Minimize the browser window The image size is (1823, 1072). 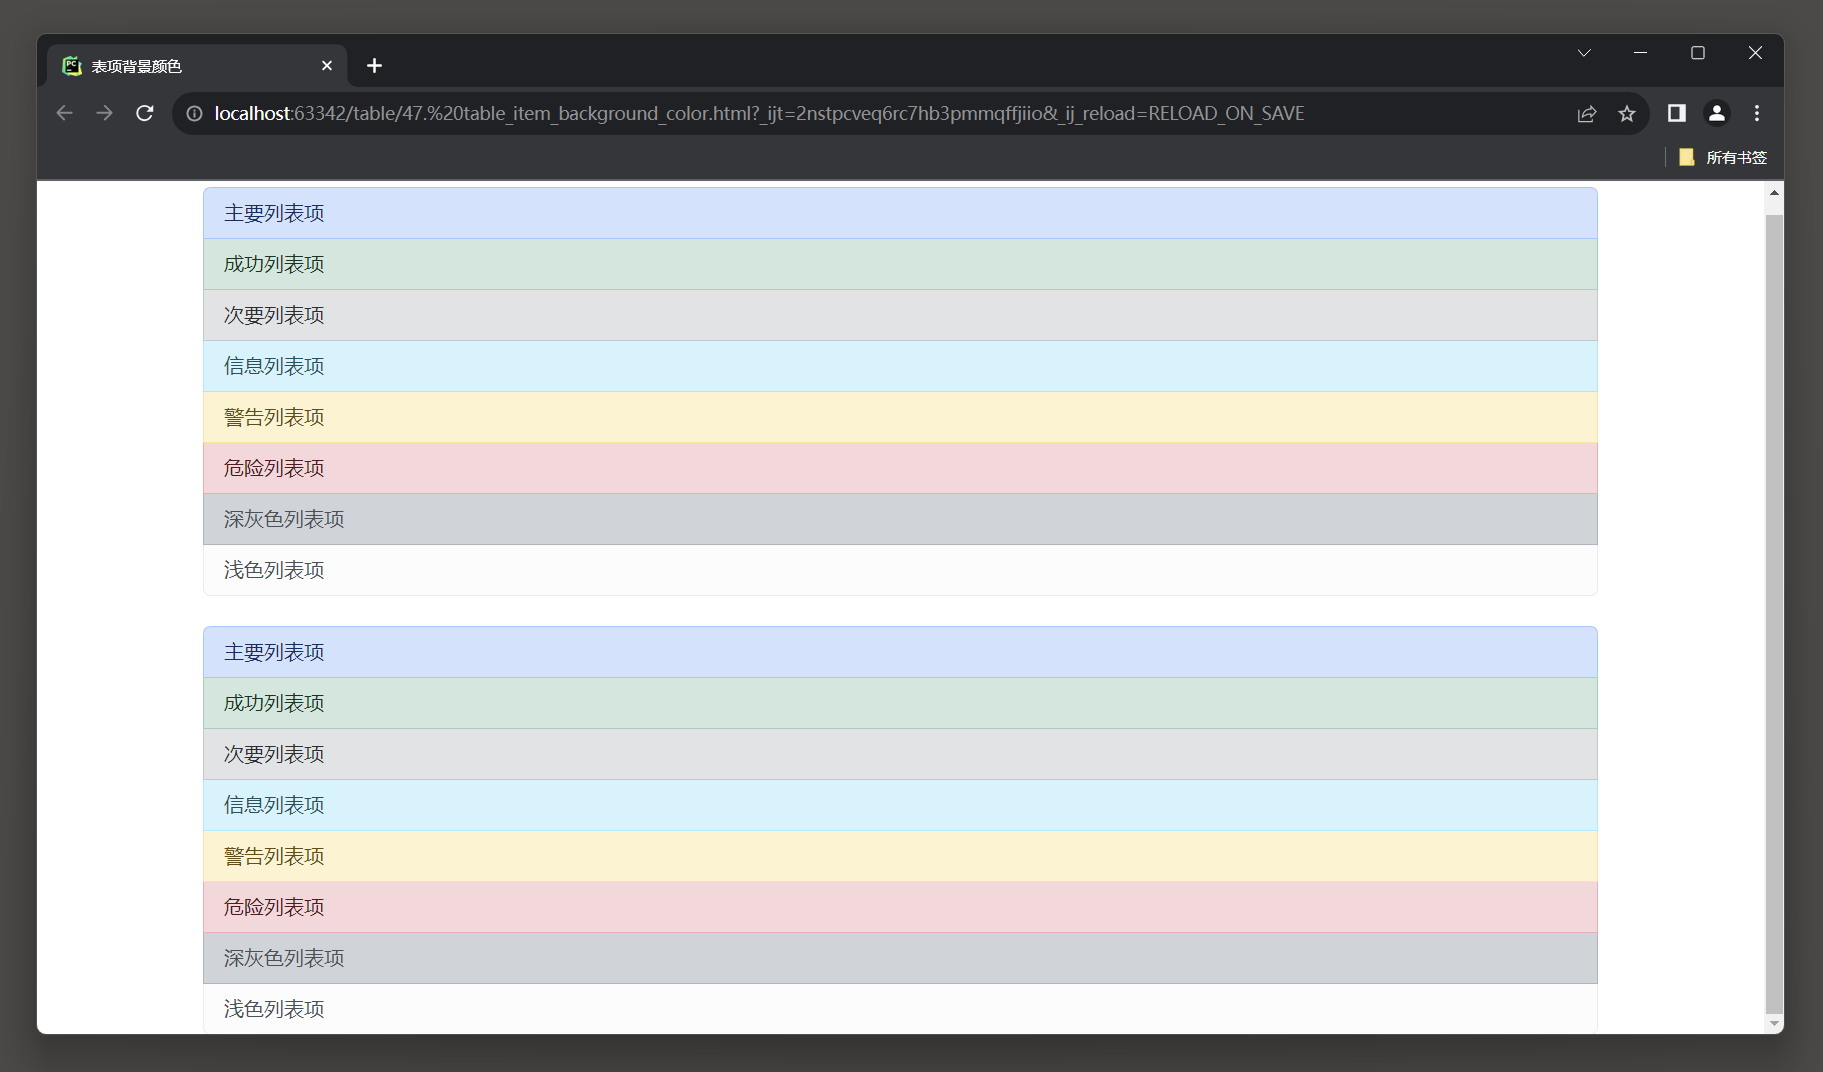[1640, 53]
